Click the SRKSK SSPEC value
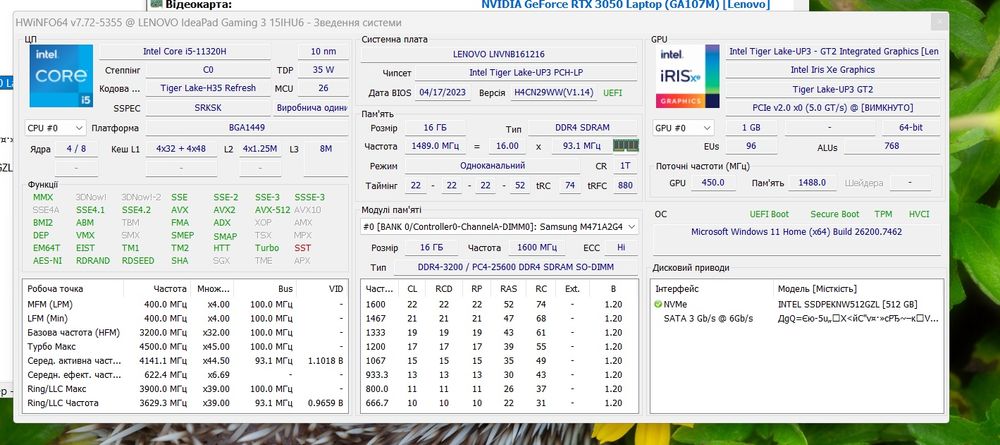Screen dimensions: 1000x445 208,108
